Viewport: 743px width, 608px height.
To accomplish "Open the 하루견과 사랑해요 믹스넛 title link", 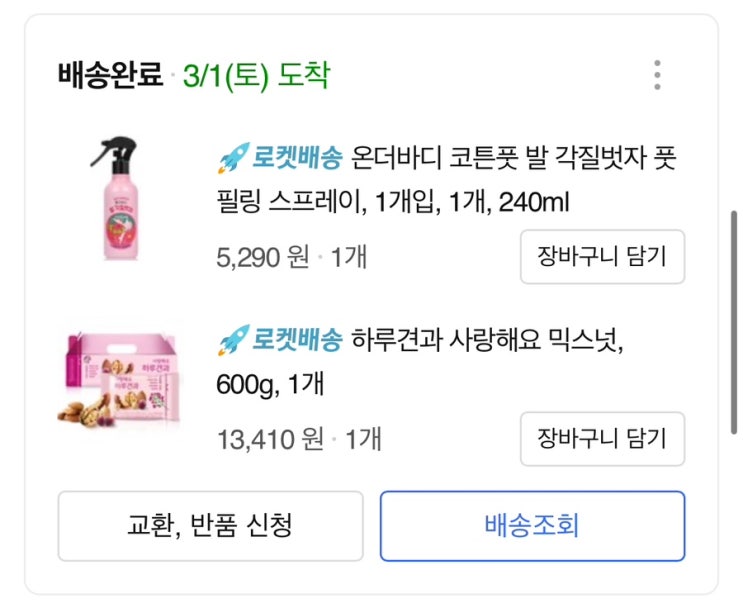I will point(420,362).
